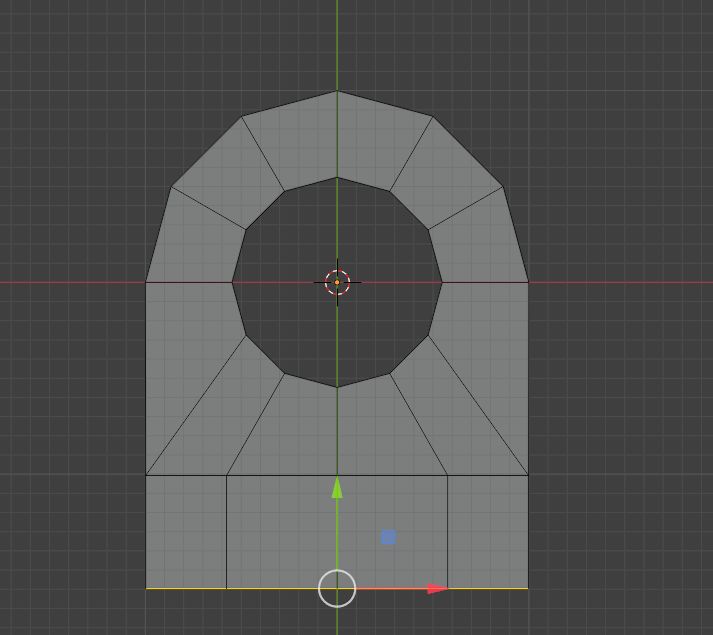Select the rightmost vertex of the circular hole

[442, 282]
